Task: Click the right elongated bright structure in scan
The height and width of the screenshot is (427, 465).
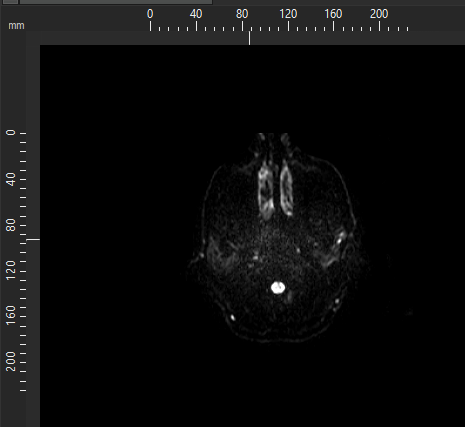Action: [286, 188]
